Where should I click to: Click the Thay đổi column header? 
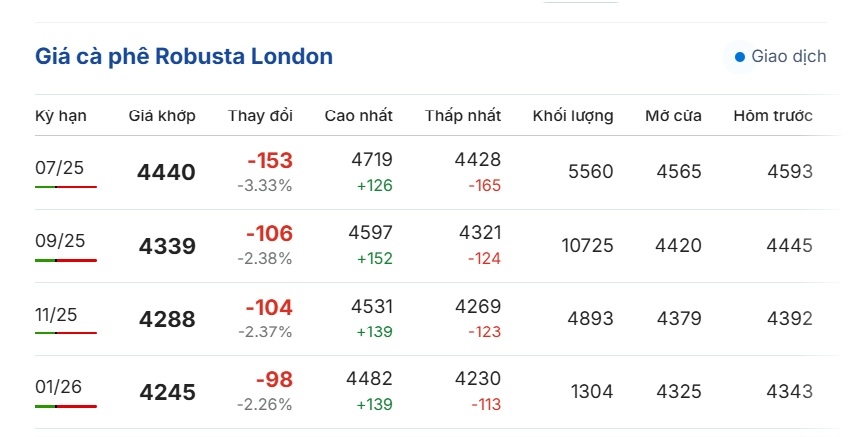(x=260, y=116)
